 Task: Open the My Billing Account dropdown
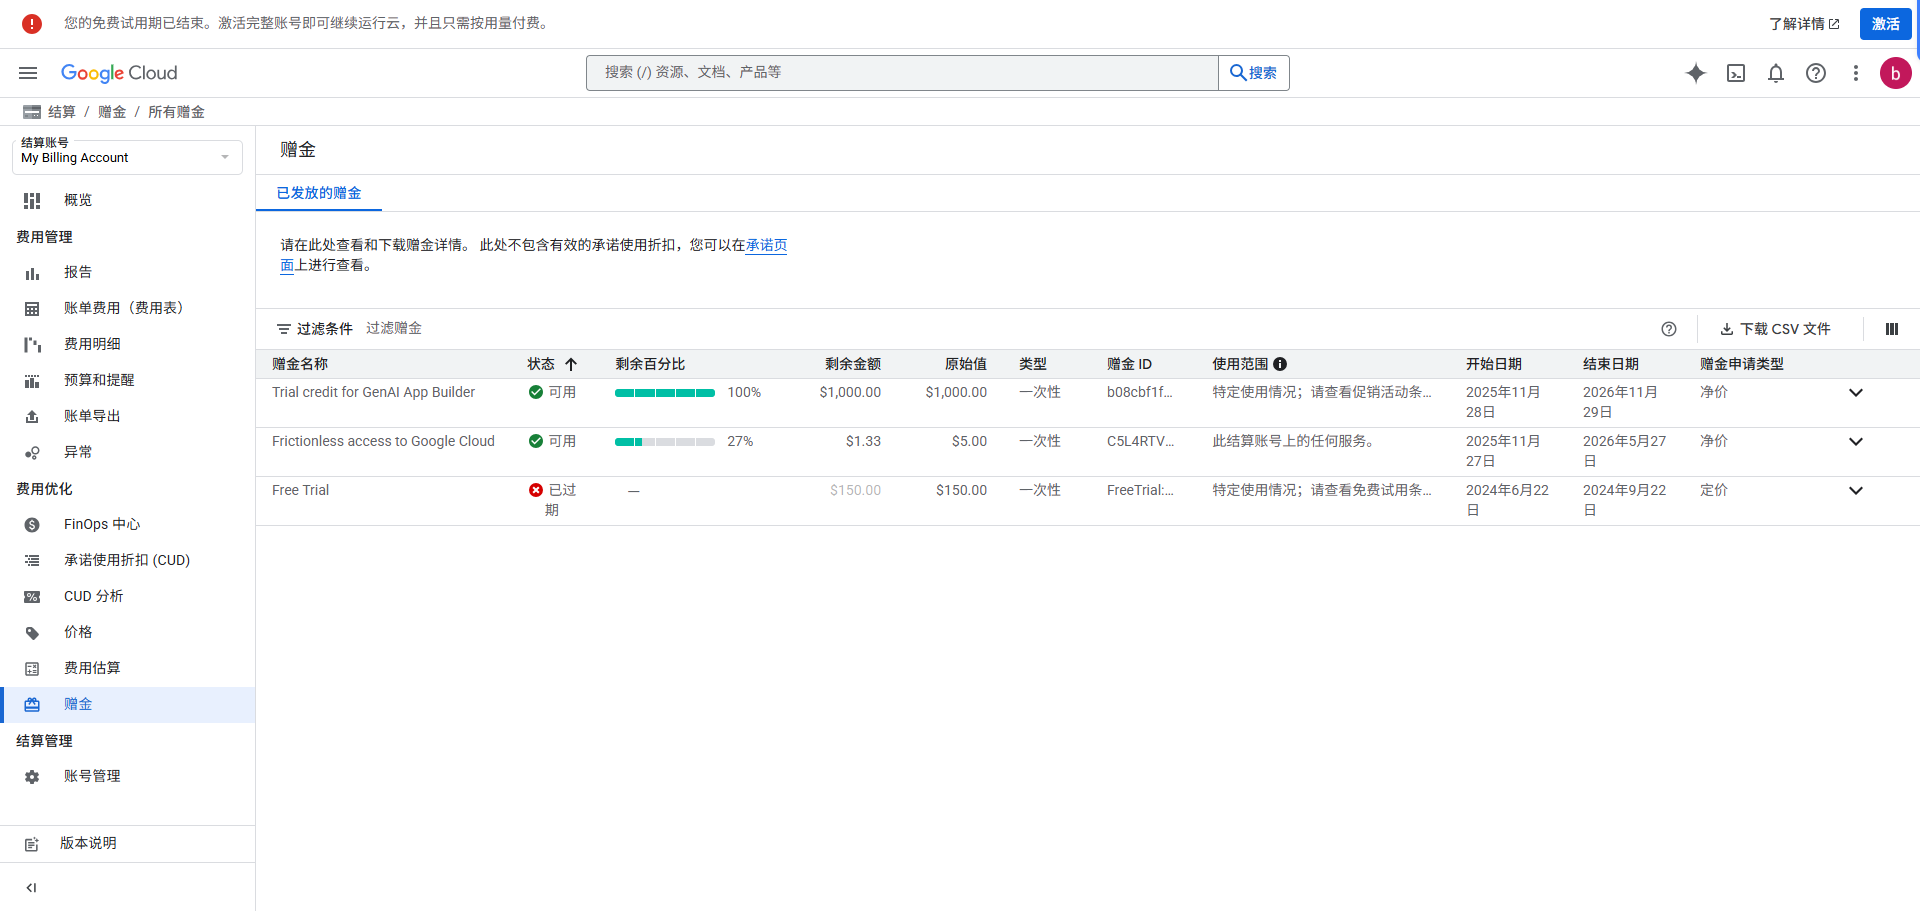coord(127,157)
